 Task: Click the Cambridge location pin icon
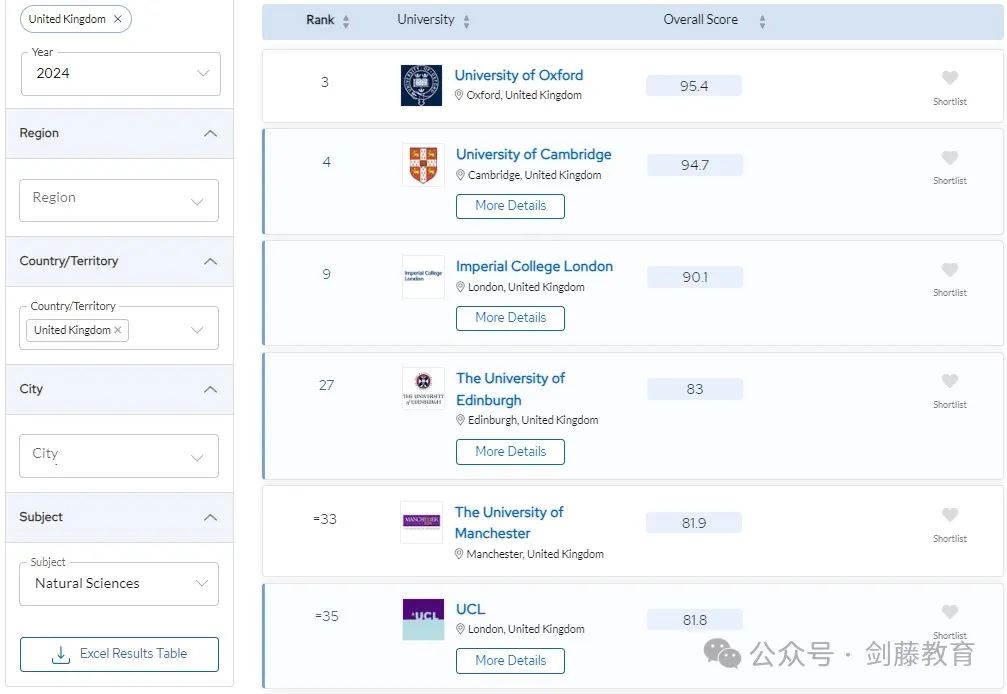460,175
